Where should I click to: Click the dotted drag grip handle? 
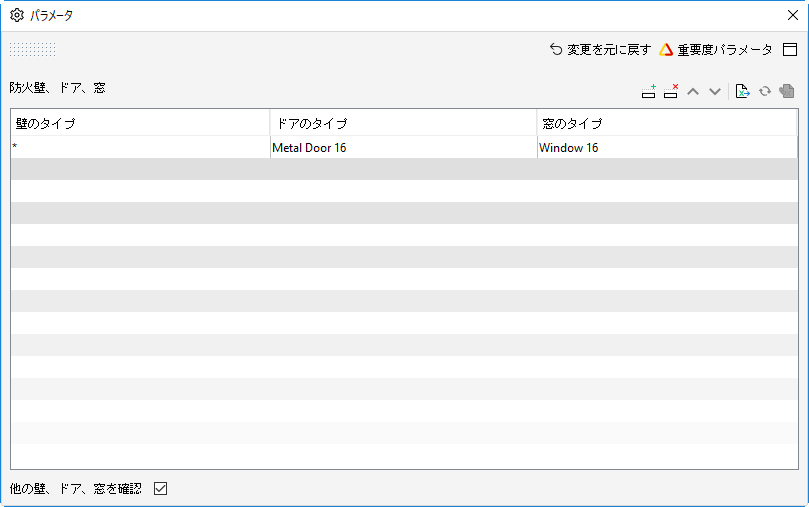[33, 50]
